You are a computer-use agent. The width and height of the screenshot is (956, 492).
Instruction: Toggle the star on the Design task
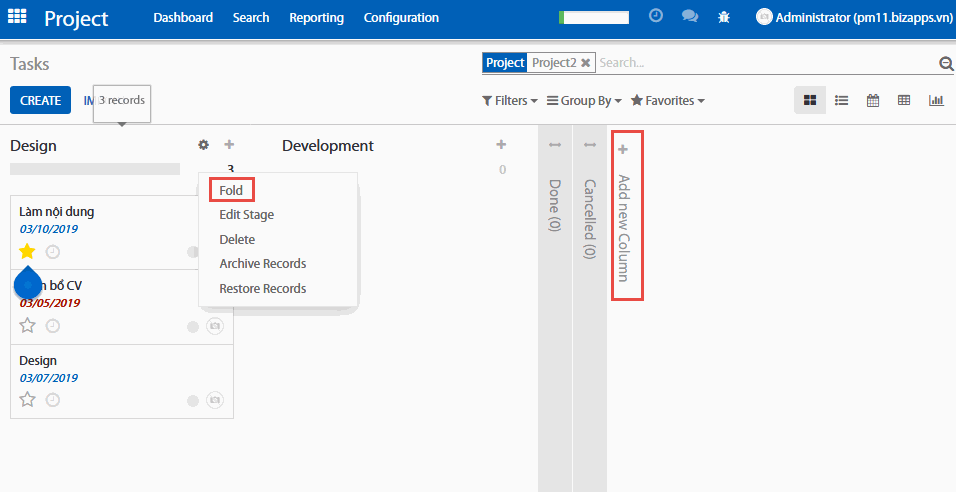pos(27,399)
